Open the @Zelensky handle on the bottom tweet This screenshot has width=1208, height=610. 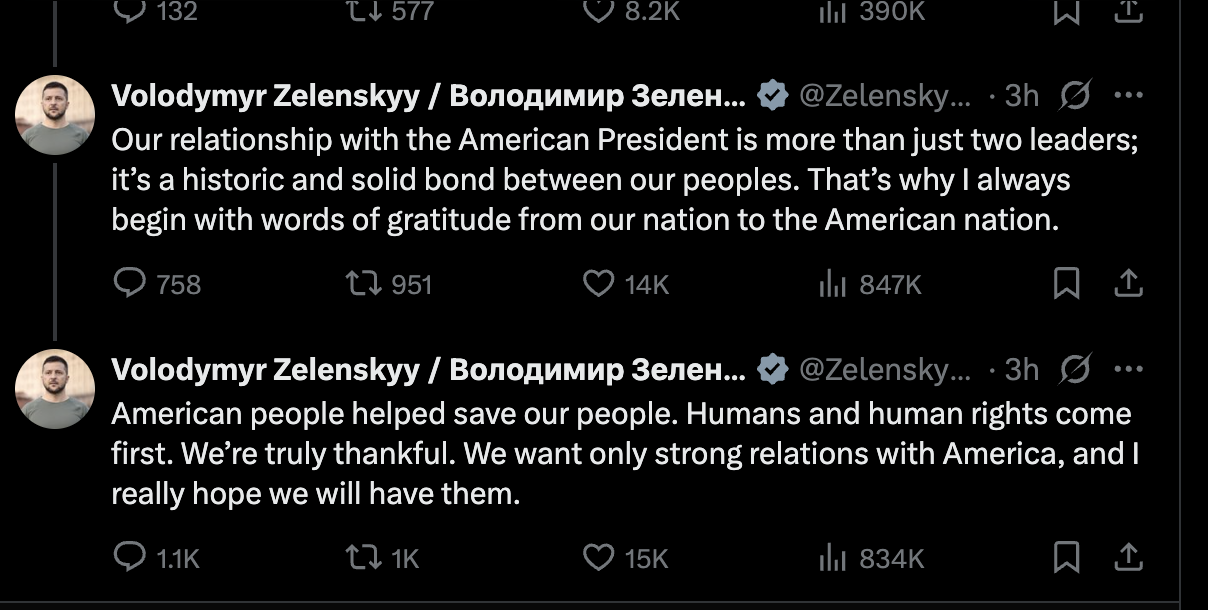(884, 370)
